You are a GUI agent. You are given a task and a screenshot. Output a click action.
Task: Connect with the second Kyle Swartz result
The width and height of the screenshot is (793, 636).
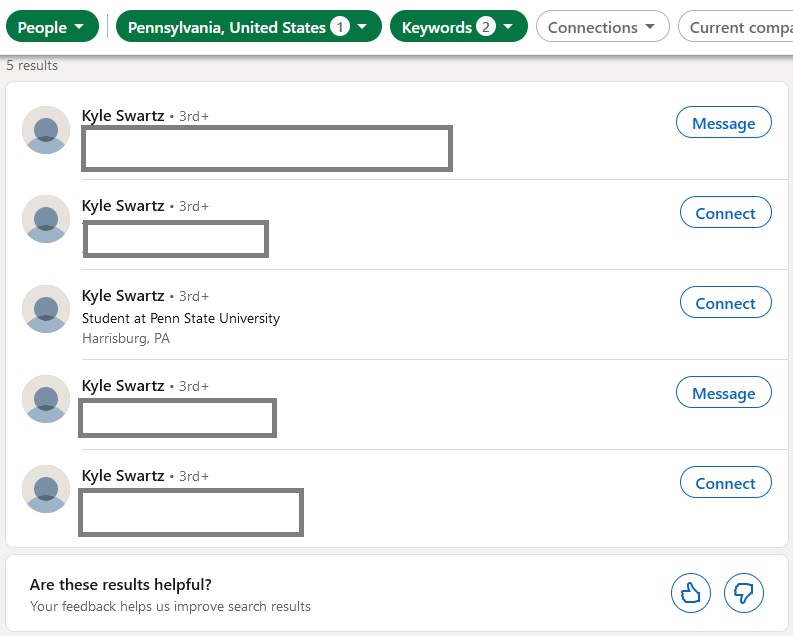tap(726, 212)
